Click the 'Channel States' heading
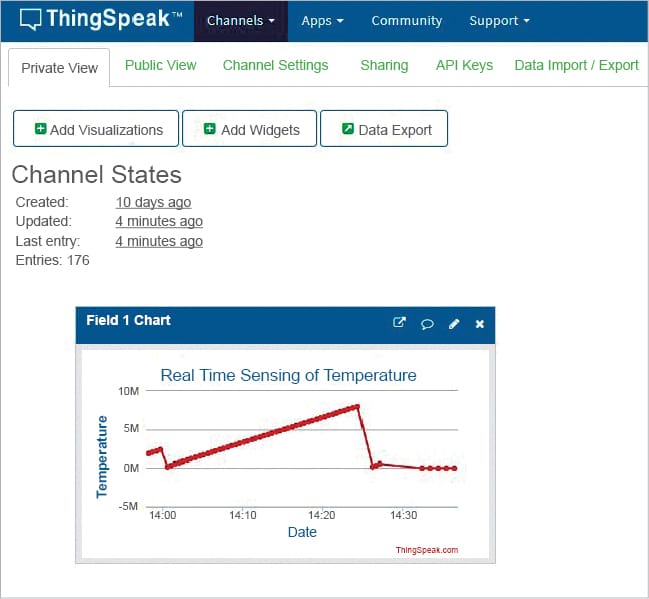The height and width of the screenshot is (599, 649). (x=96, y=174)
